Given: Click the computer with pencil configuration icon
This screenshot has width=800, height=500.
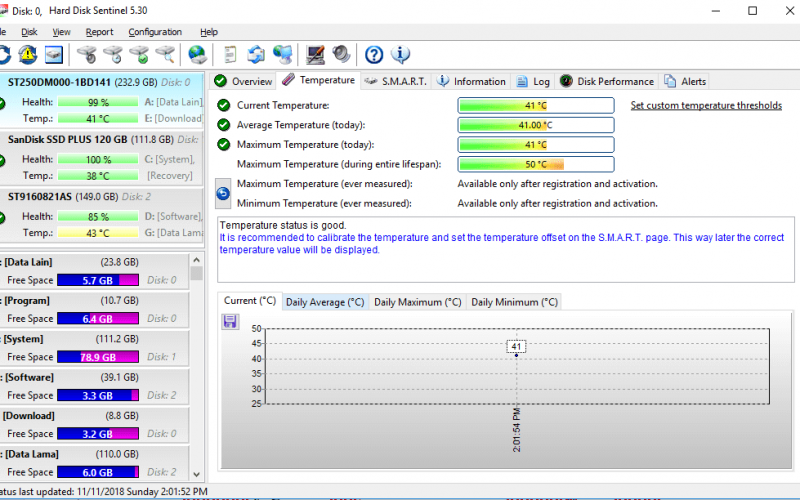Looking at the screenshot, I should (315, 55).
